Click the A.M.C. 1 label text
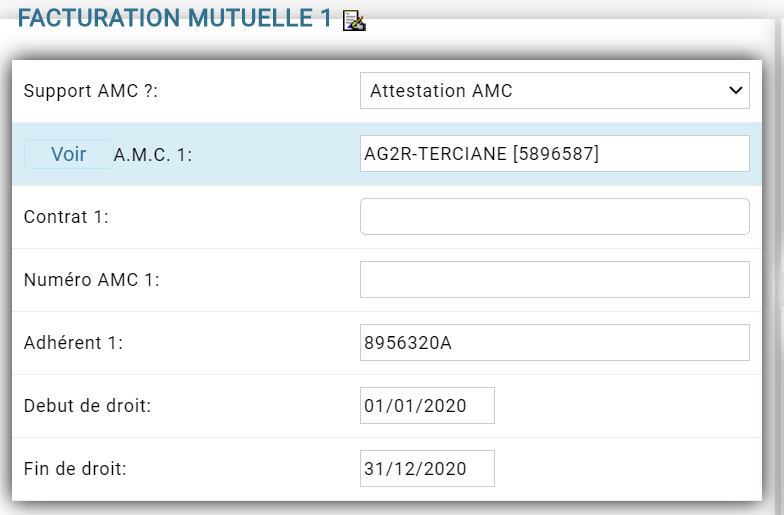784x515 pixels. tap(153, 154)
